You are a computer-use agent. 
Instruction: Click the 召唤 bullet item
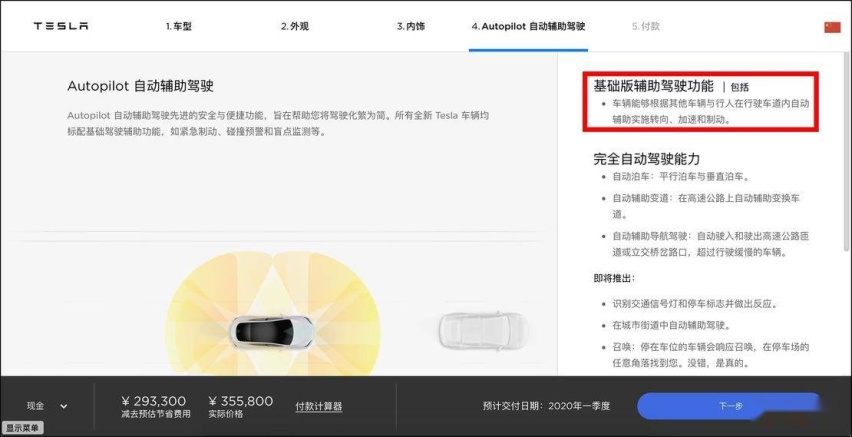click(x=711, y=355)
